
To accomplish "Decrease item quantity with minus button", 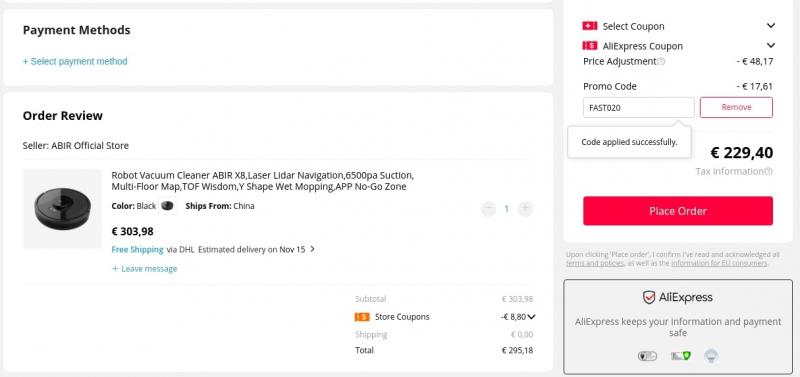I will 488,208.
